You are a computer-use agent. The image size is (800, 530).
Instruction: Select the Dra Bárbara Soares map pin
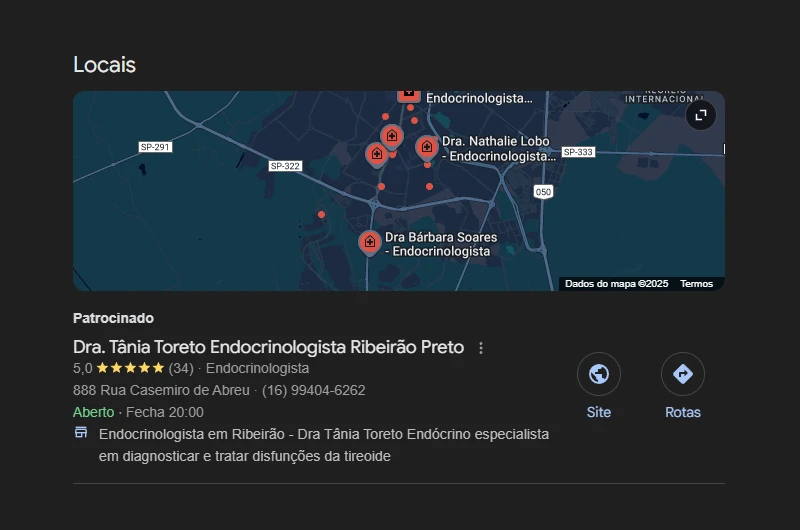click(370, 241)
